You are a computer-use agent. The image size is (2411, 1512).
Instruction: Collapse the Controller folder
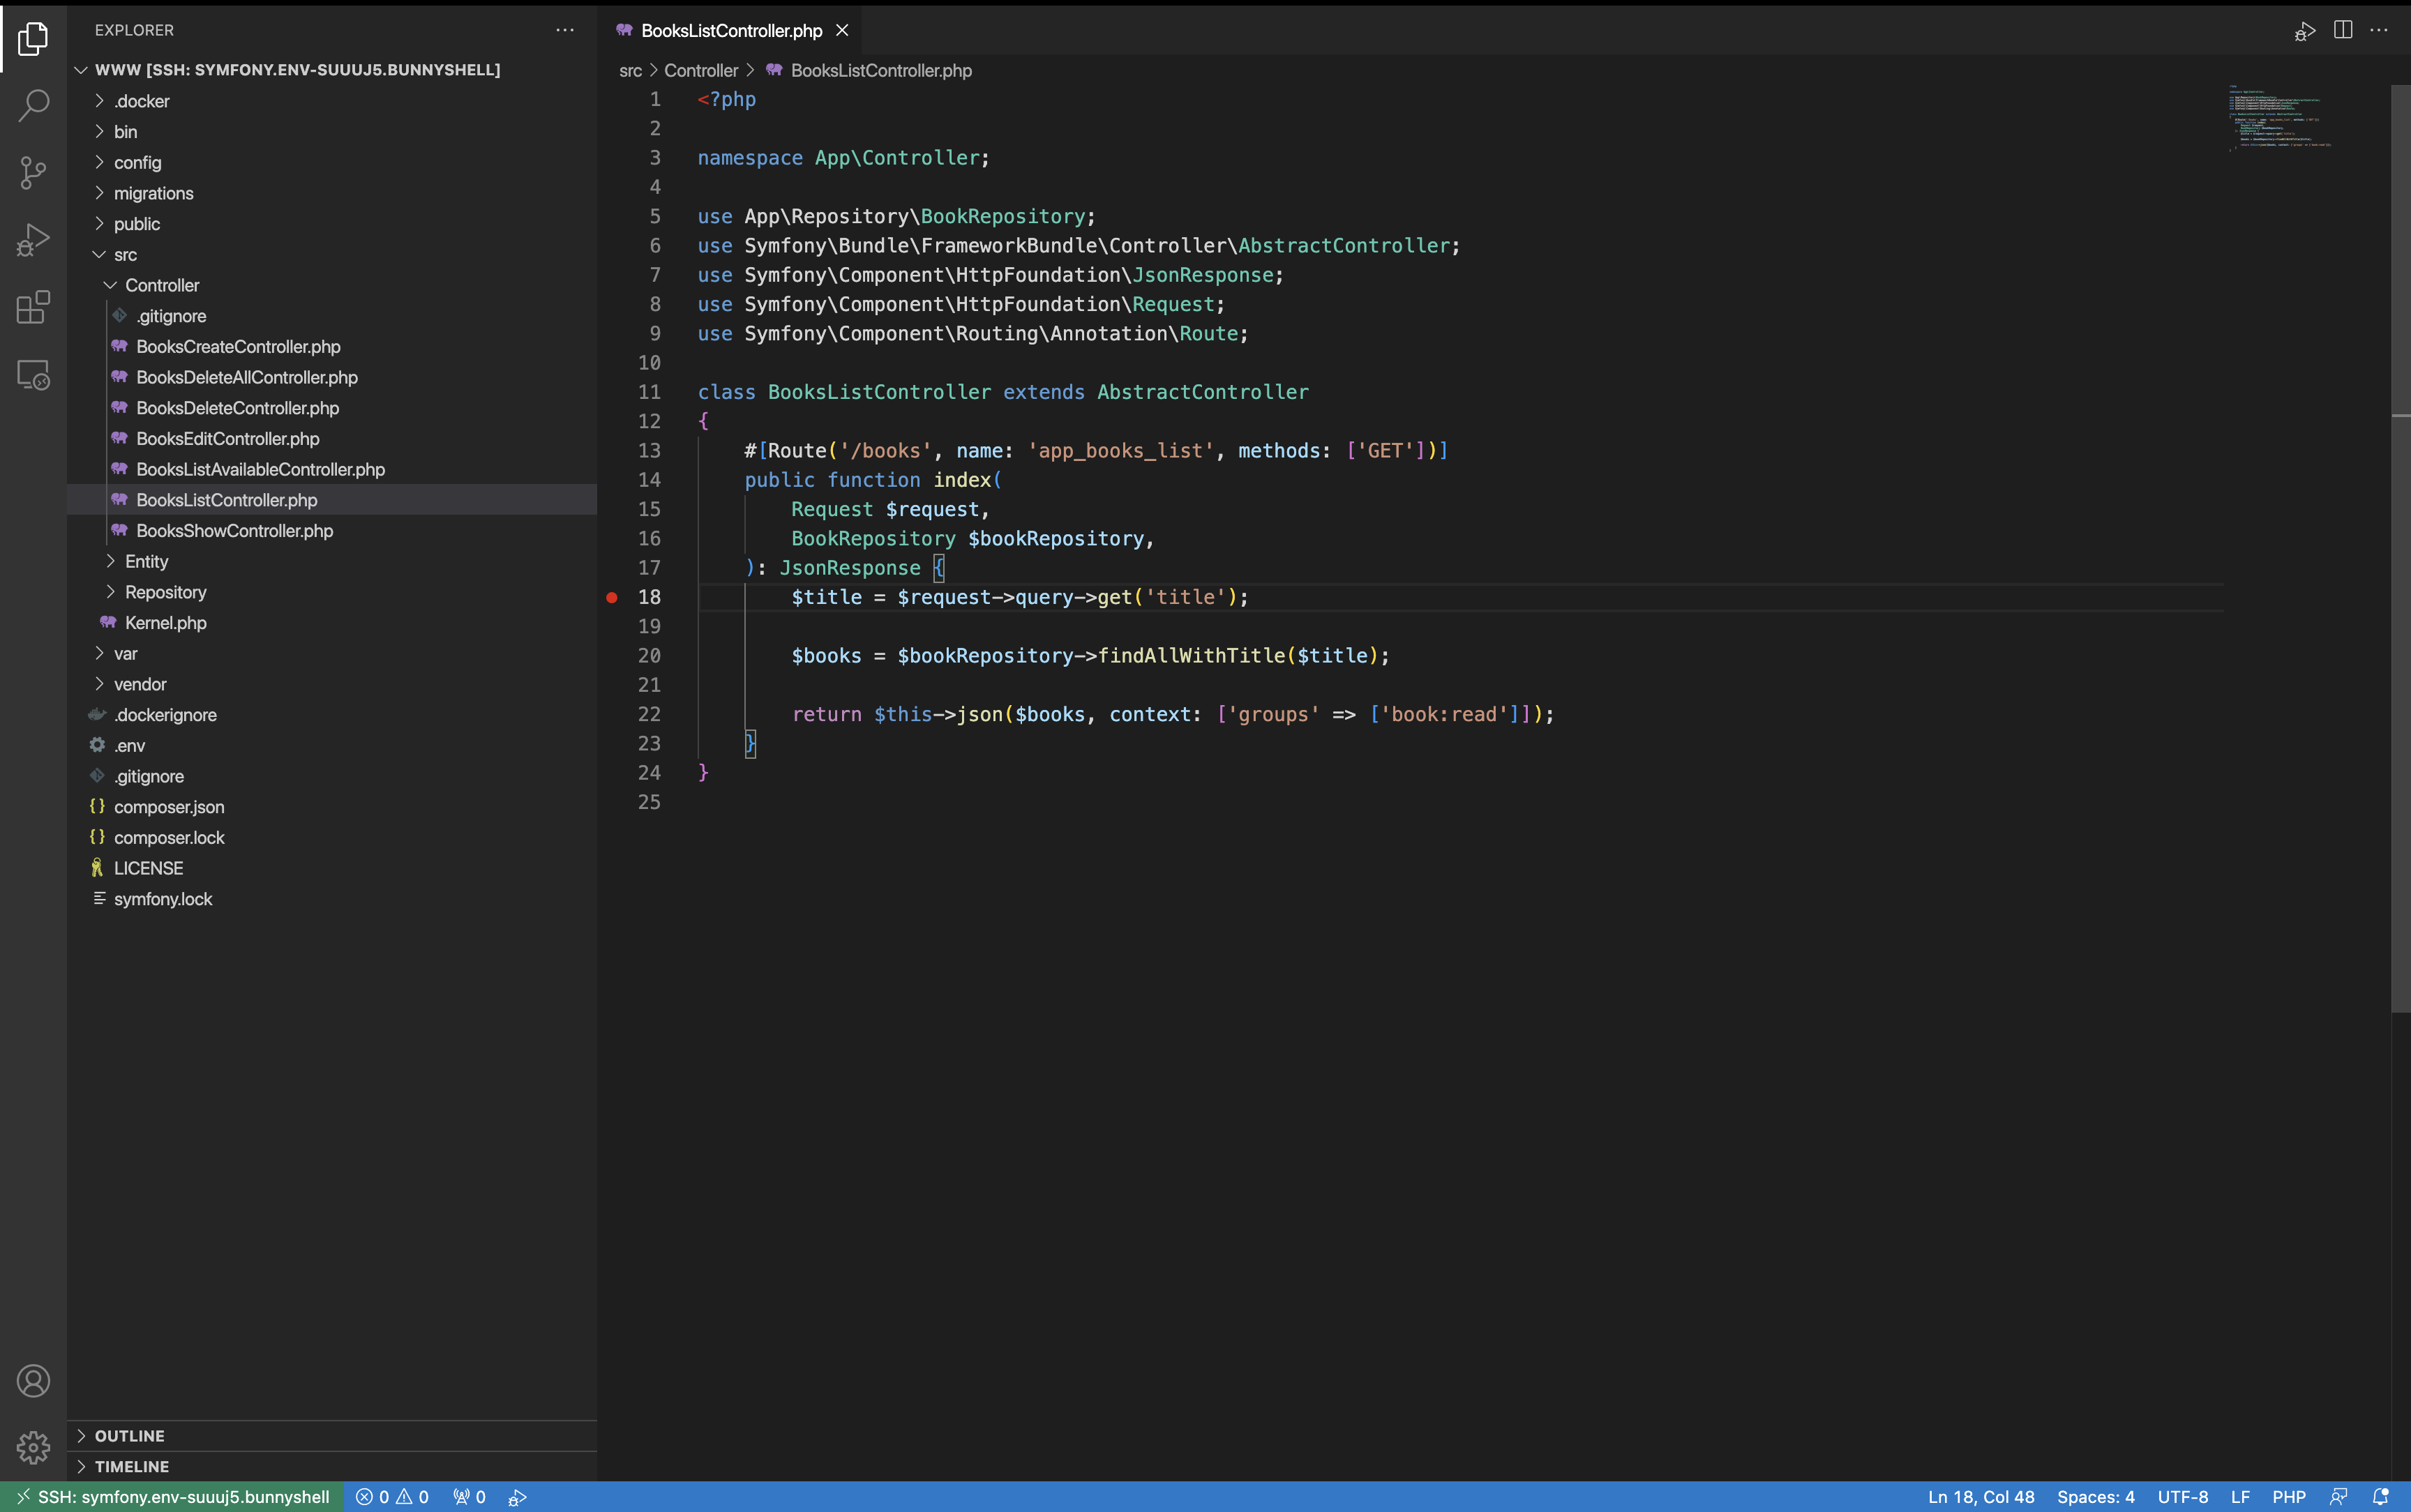click(x=332, y=285)
